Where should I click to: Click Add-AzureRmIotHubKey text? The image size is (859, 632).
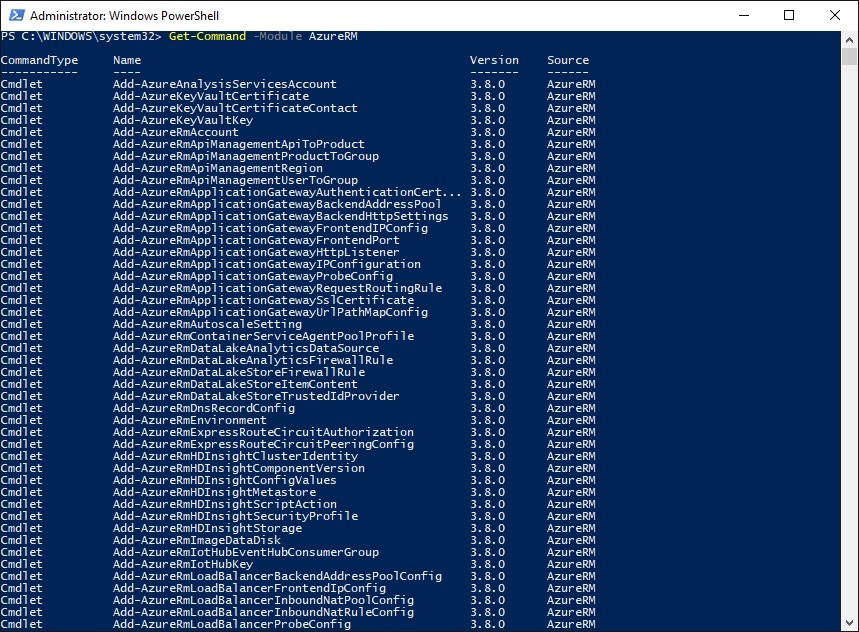(183, 566)
